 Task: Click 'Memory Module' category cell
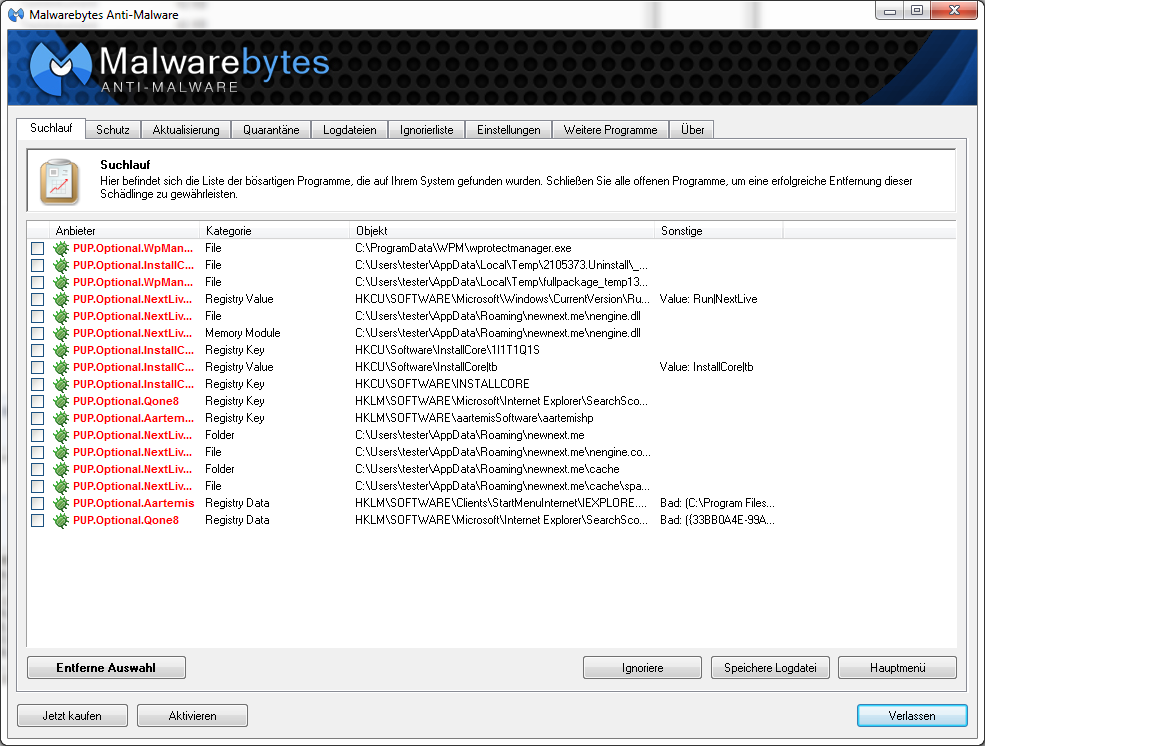pos(242,333)
